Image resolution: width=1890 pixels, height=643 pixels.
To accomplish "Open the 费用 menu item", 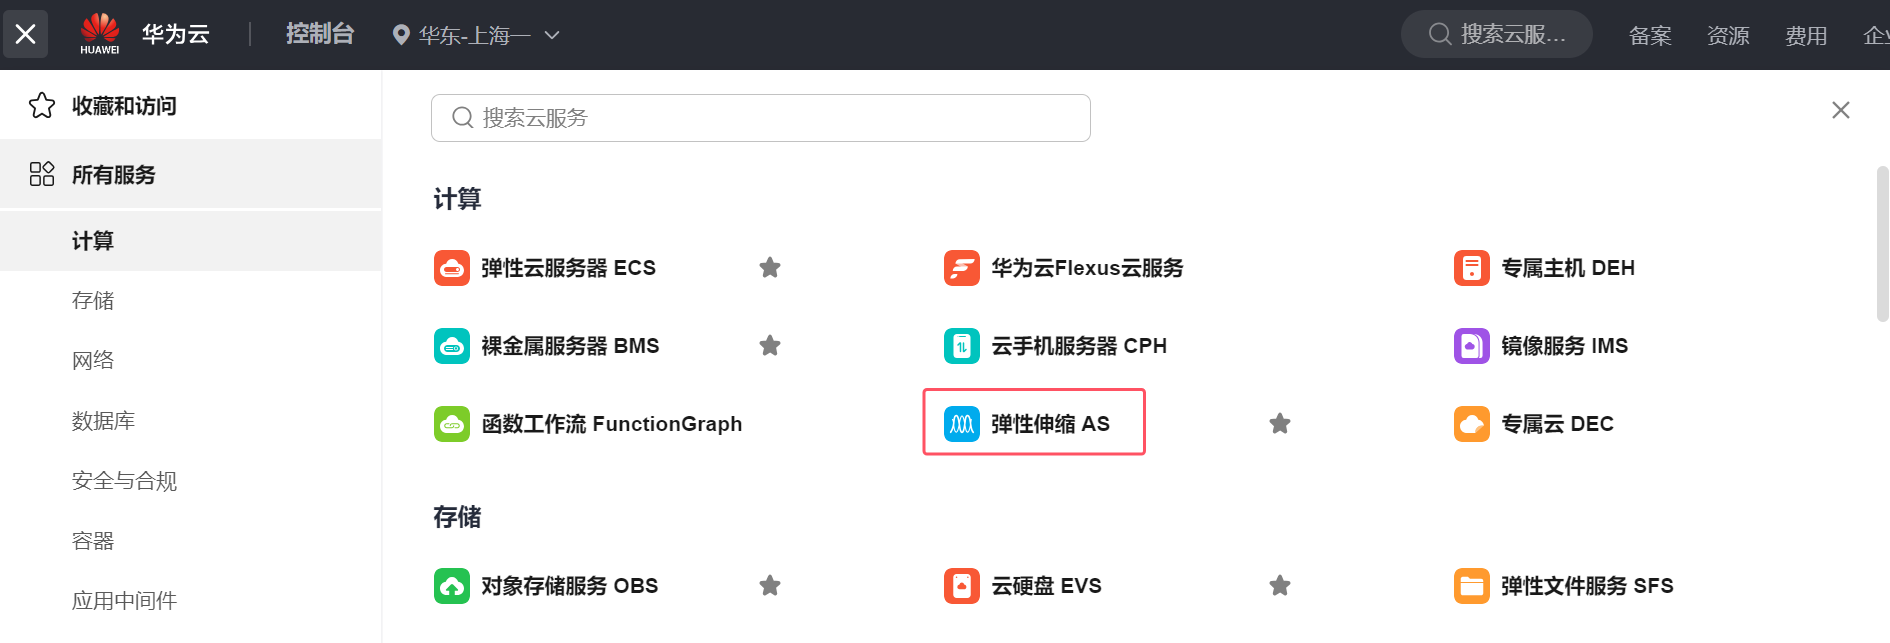I will (x=1806, y=36).
